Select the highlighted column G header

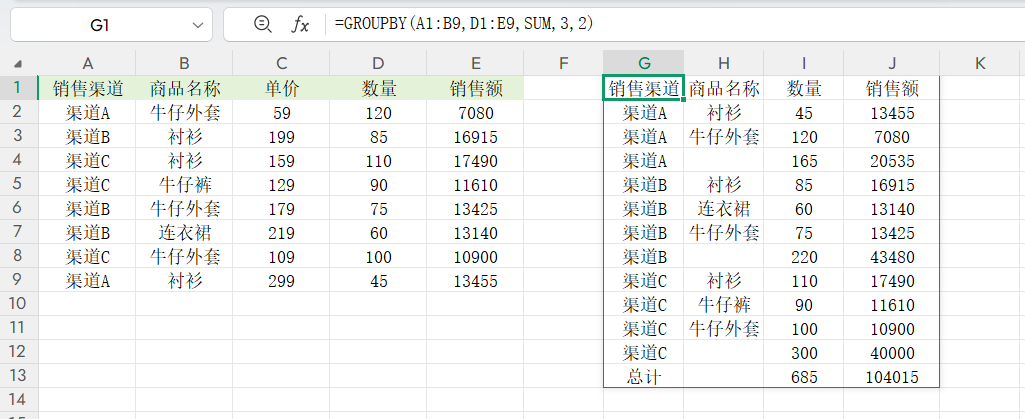click(x=644, y=64)
